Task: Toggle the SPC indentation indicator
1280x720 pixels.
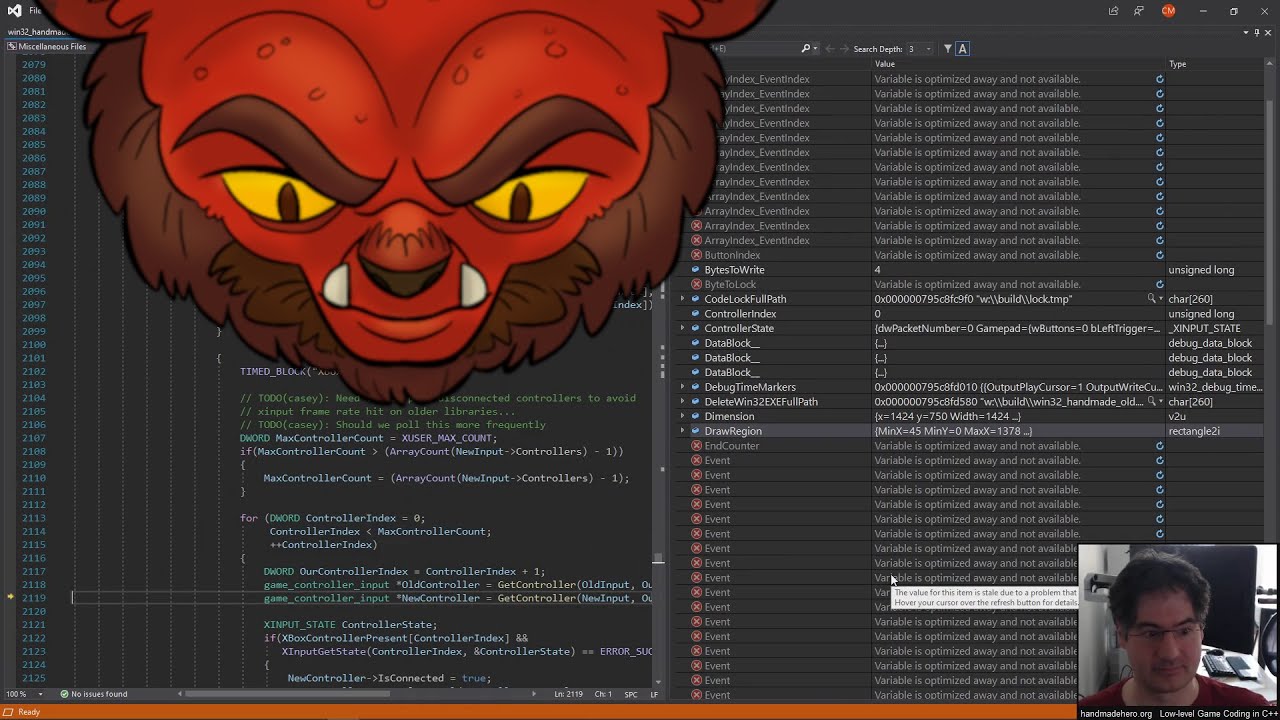Action: [x=631, y=694]
